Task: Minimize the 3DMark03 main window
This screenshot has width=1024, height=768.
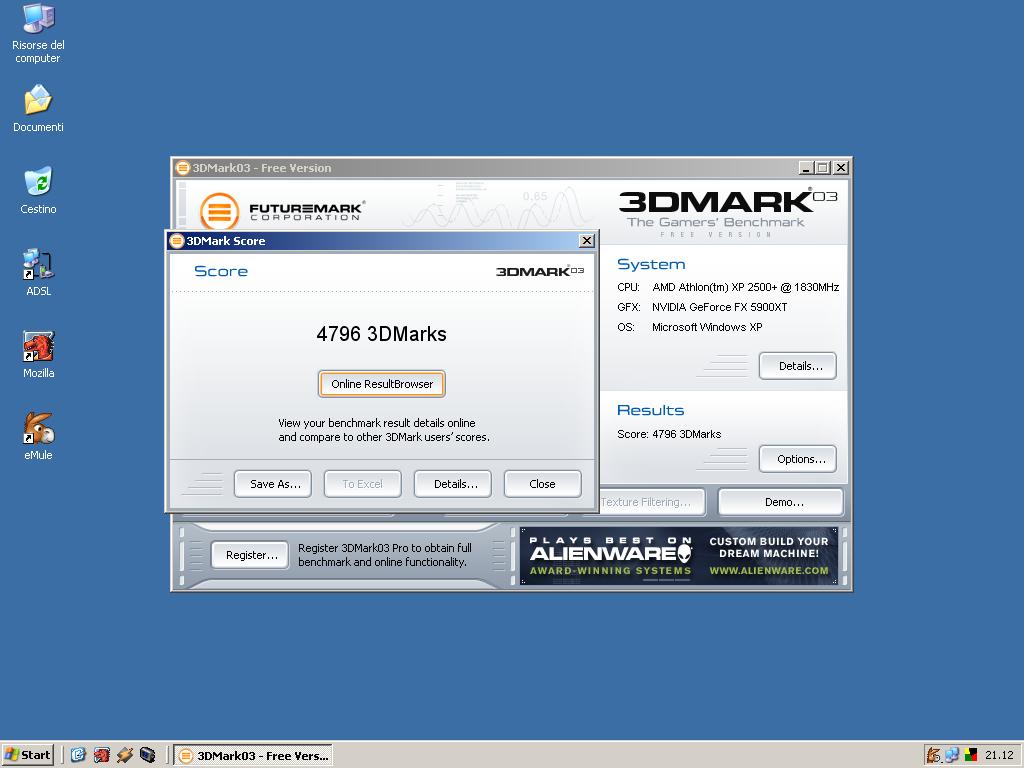Action: click(x=807, y=168)
